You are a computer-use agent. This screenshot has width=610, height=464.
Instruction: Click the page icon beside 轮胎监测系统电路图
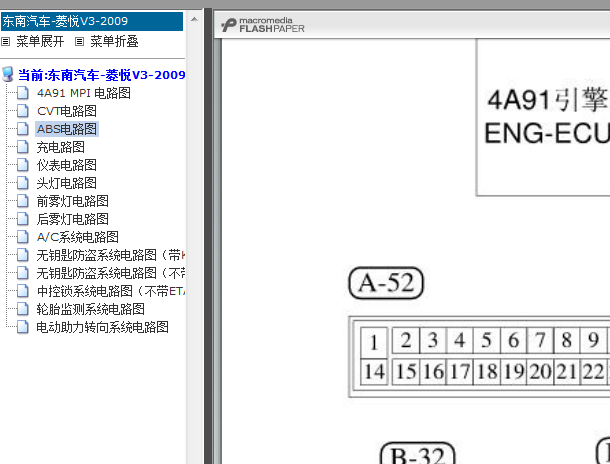[23, 309]
